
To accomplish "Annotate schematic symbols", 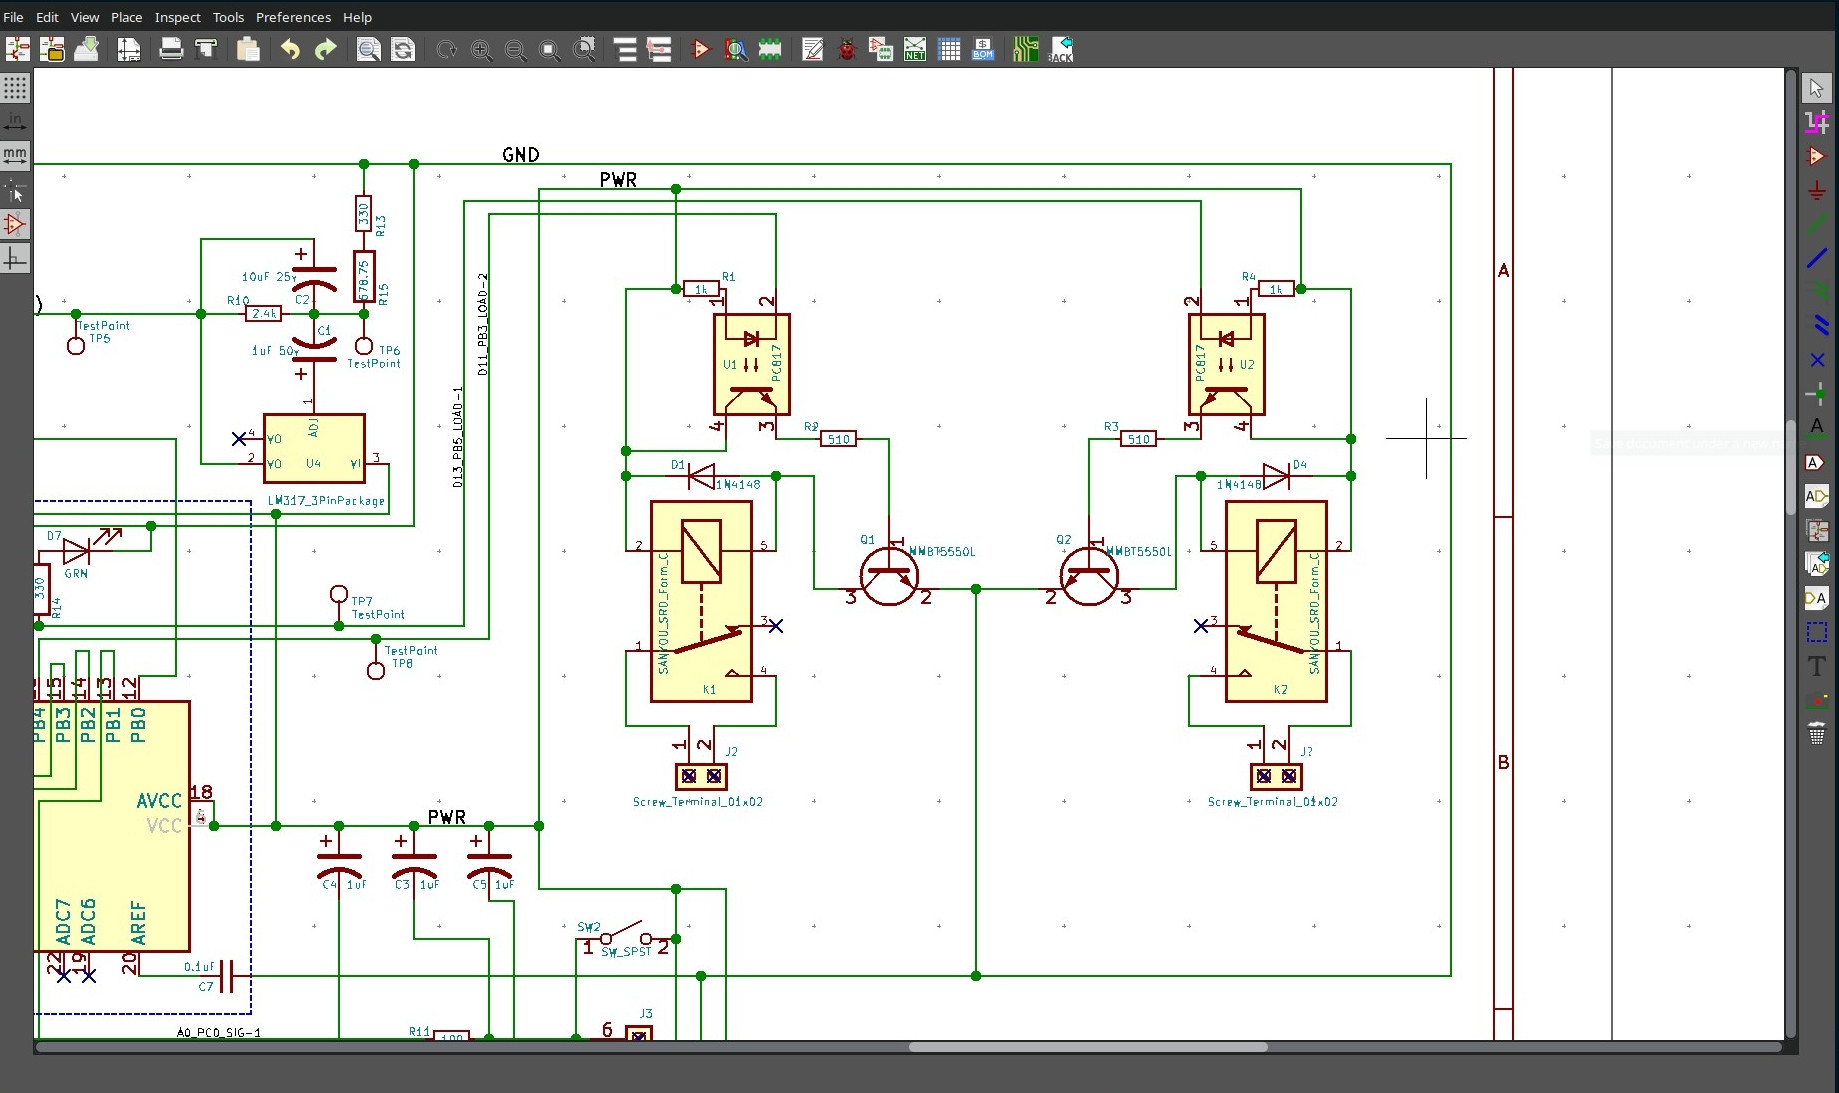I will 813,49.
